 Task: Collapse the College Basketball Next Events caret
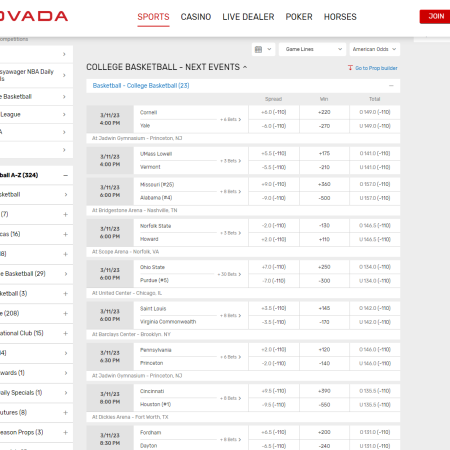pyautogui.click(x=245, y=67)
